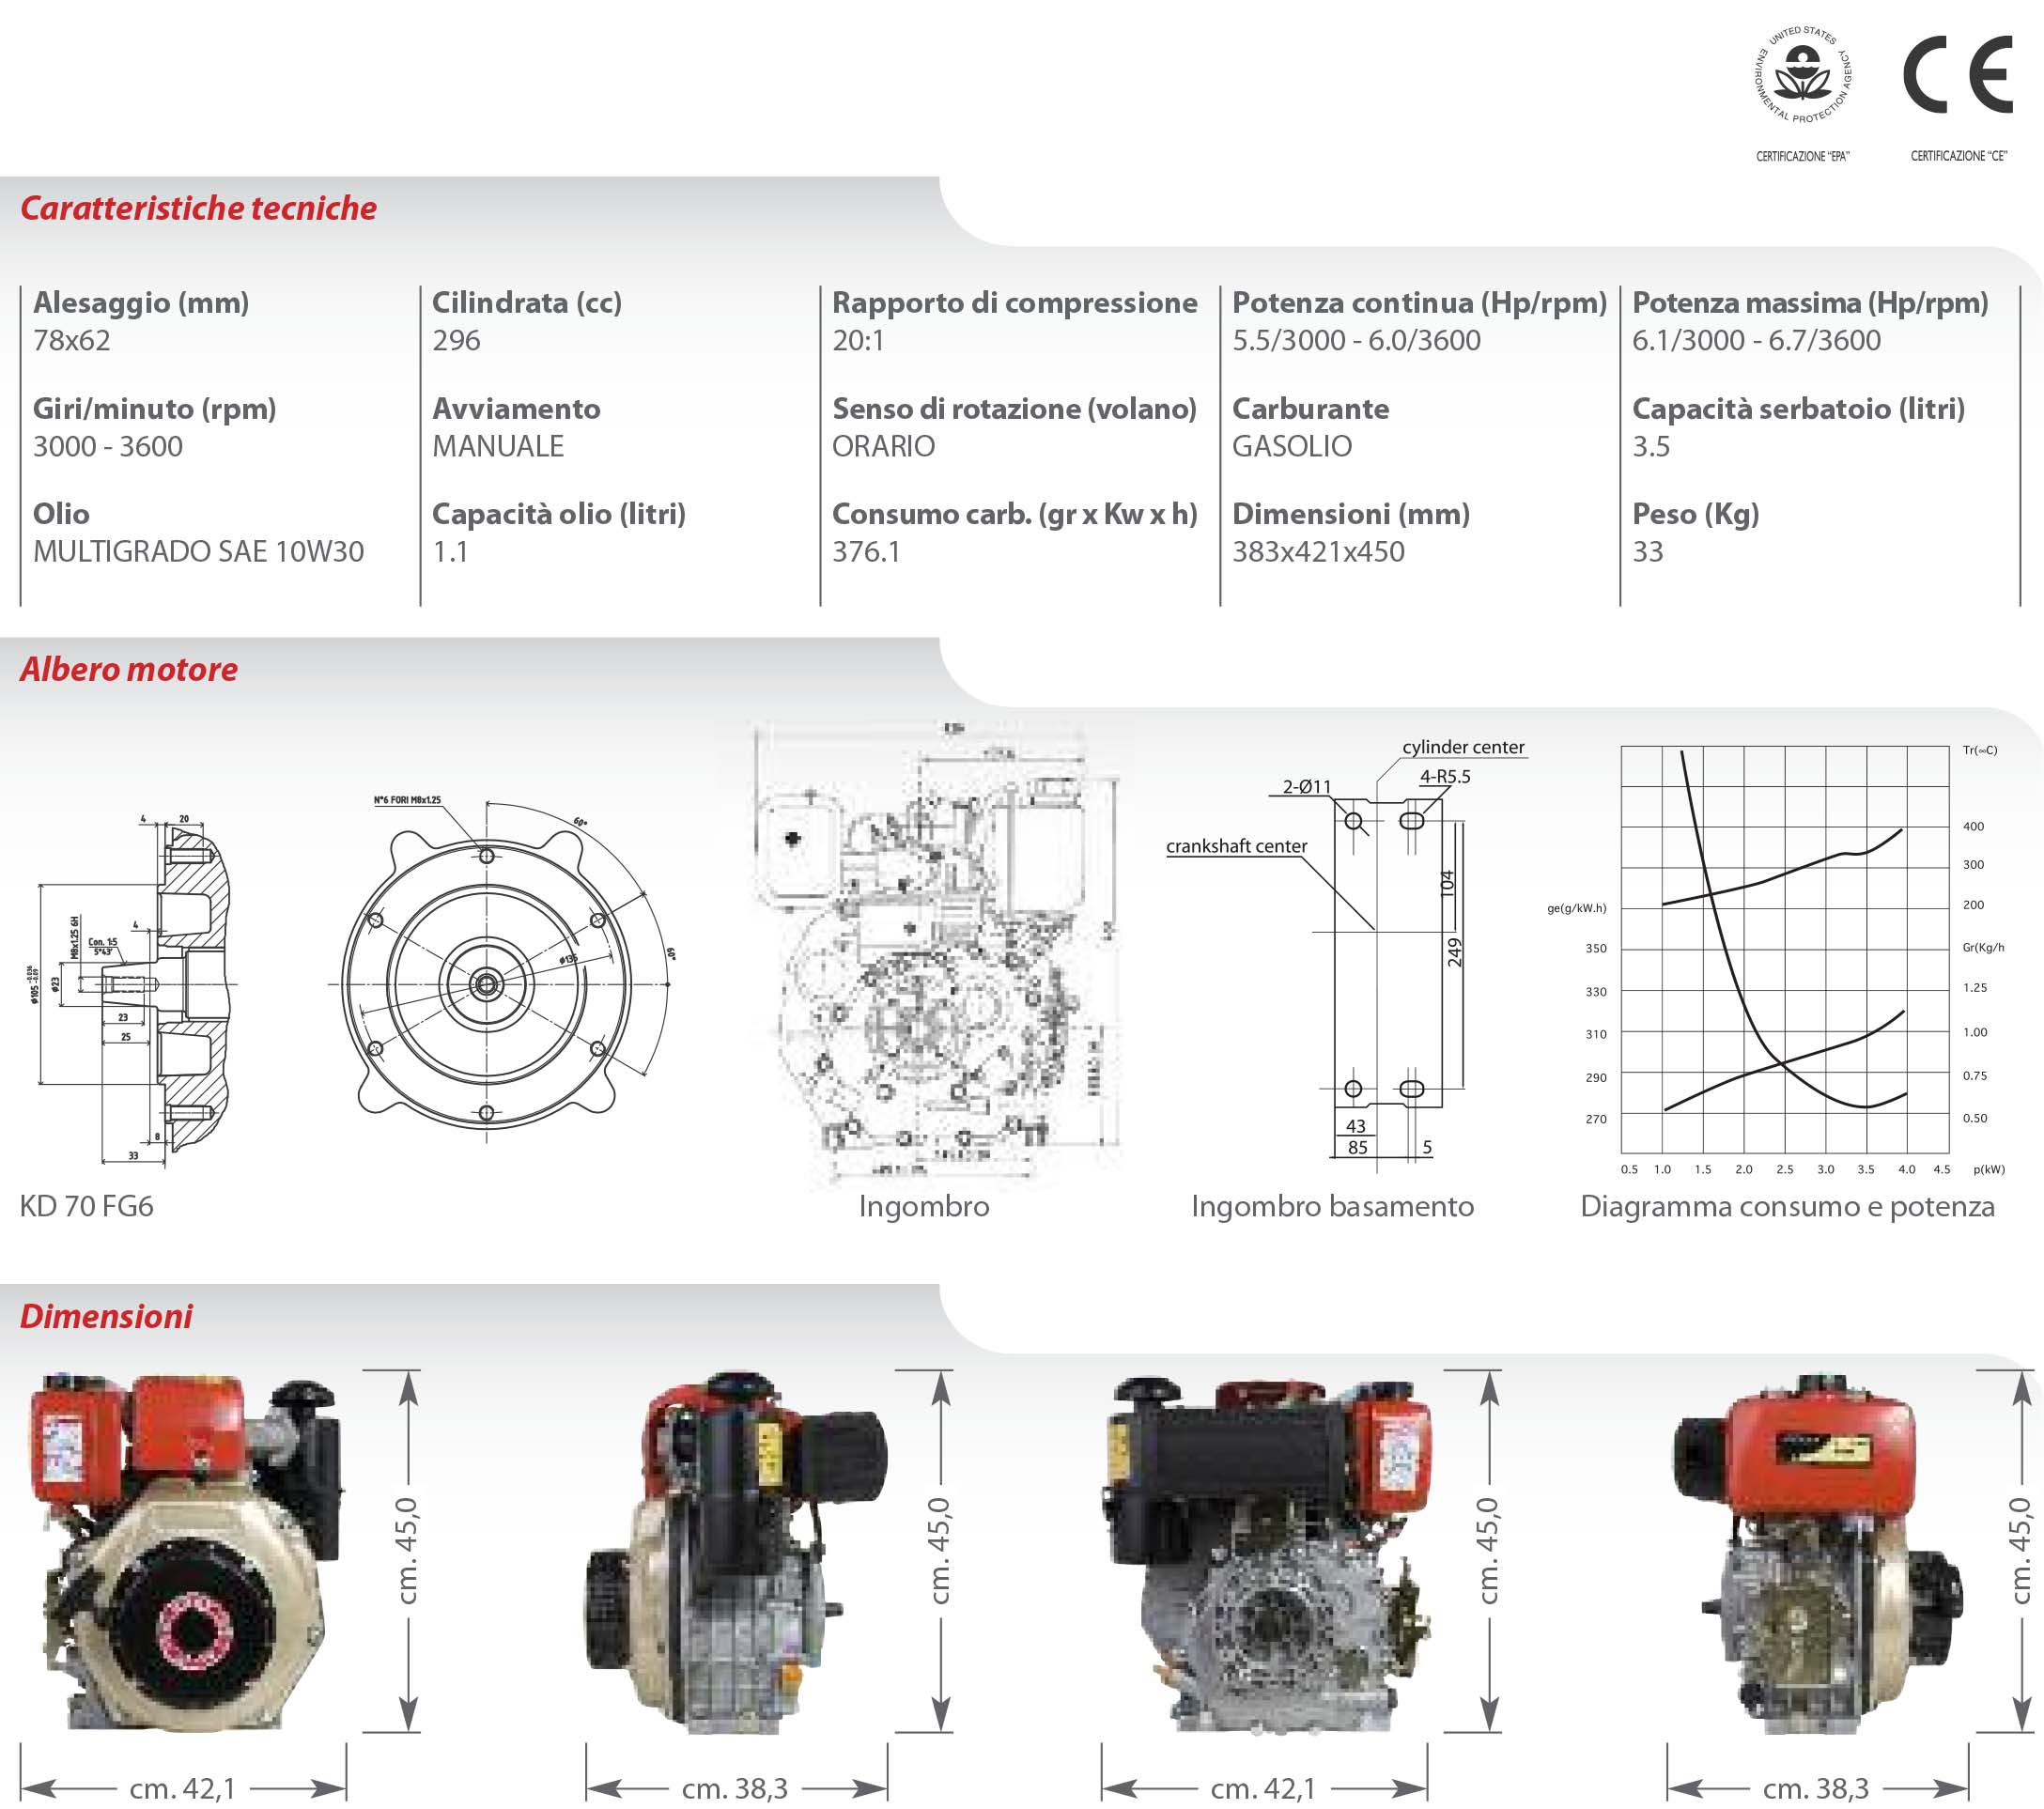Click the 'Carburante' label
The width and height of the screenshot is (2044, 1809).
click(x=1310, y=409)
